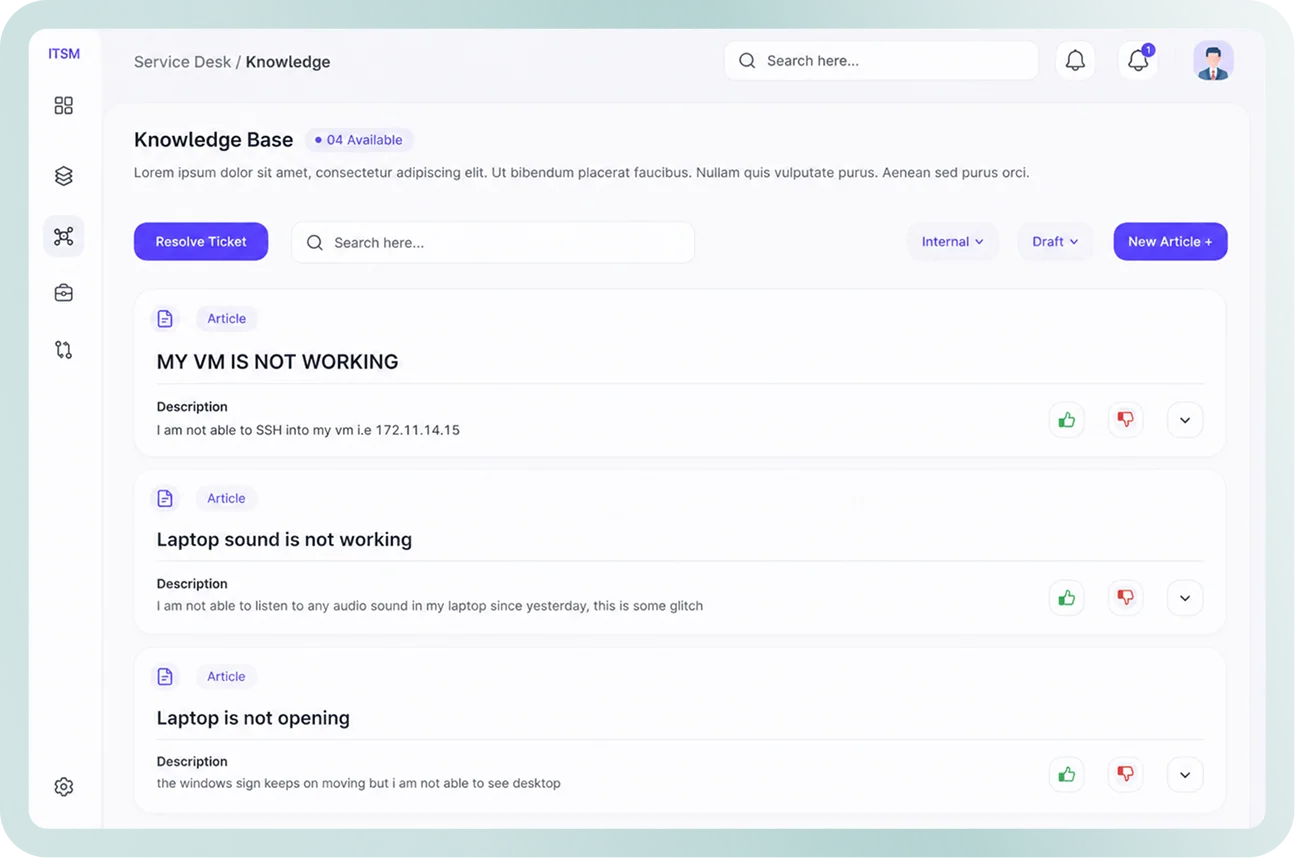Screen dimensions: 1295x858
Task: Open the branch workflow icon in sidebar
Action: 64,350
